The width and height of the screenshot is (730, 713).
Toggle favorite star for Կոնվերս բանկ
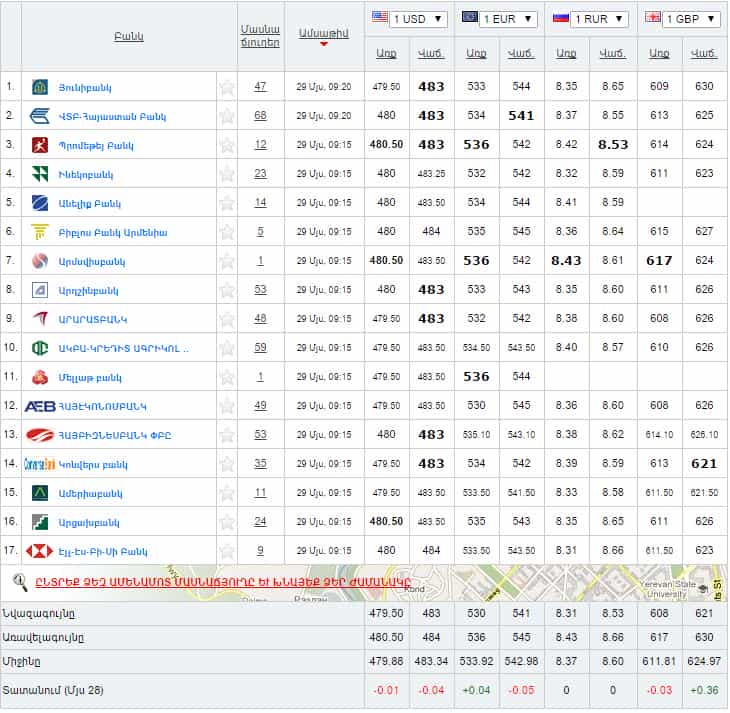[x=227, y=464]
